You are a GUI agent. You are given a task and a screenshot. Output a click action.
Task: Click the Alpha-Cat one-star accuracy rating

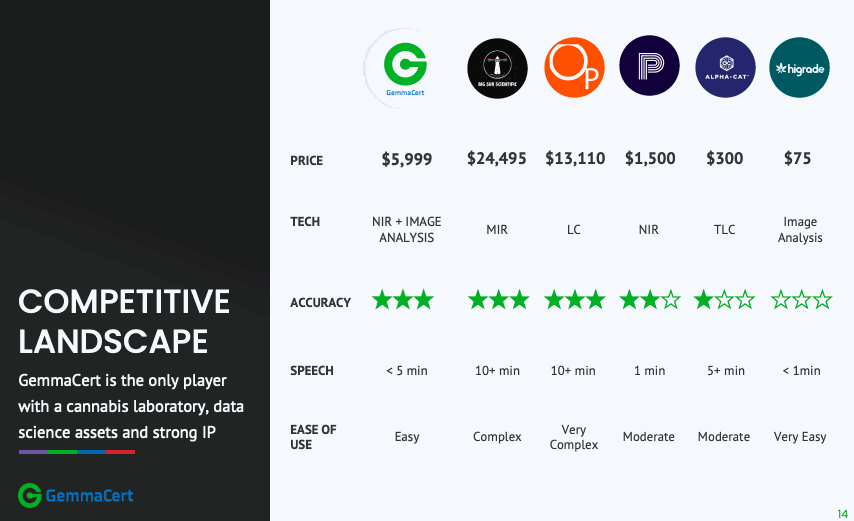click(724, 300)
